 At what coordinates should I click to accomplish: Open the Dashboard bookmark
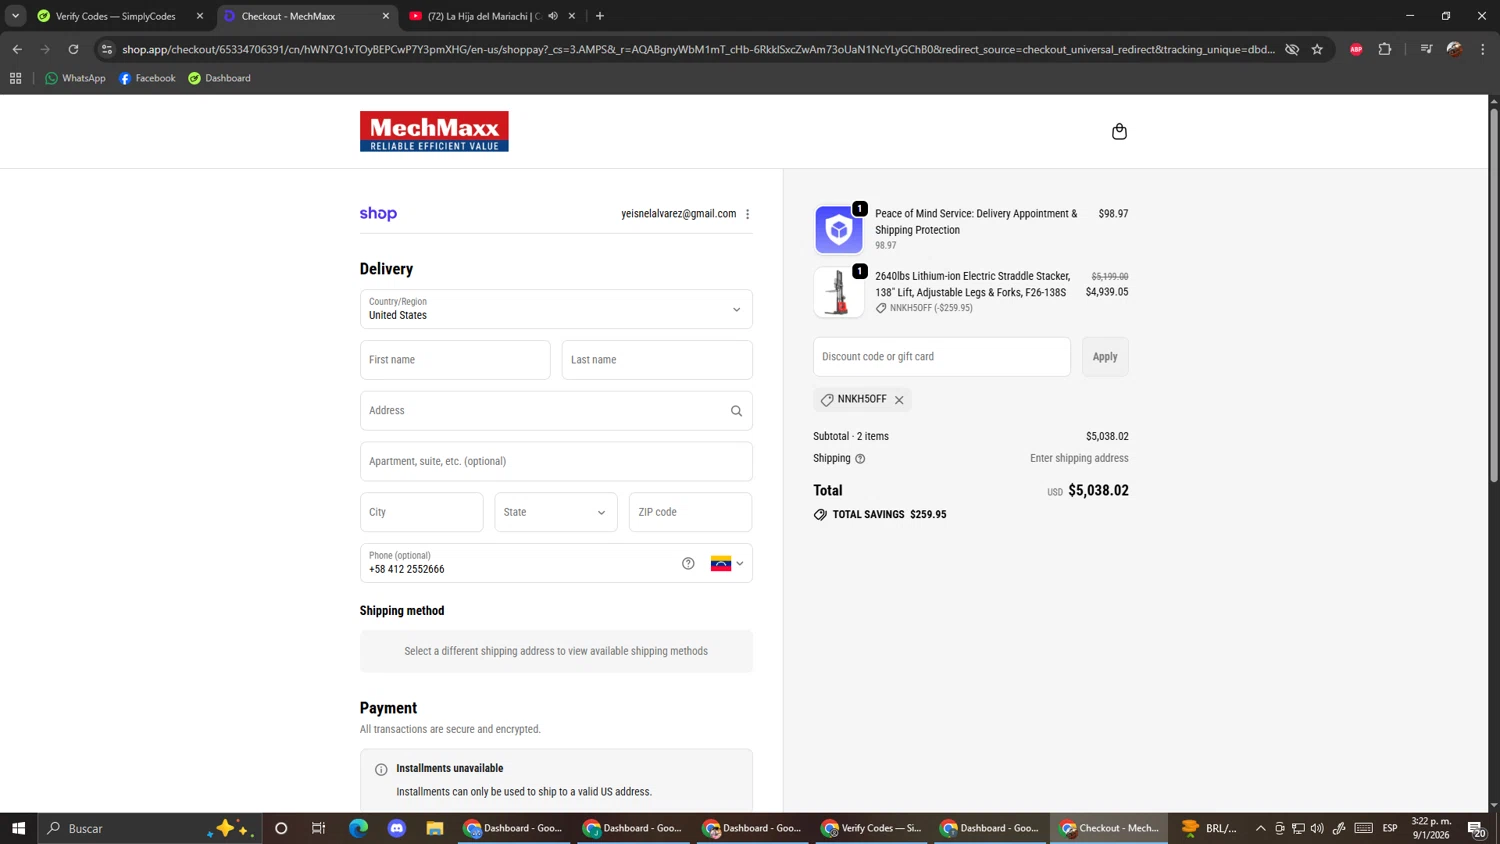pyautogui.click(x=220, y=78)
